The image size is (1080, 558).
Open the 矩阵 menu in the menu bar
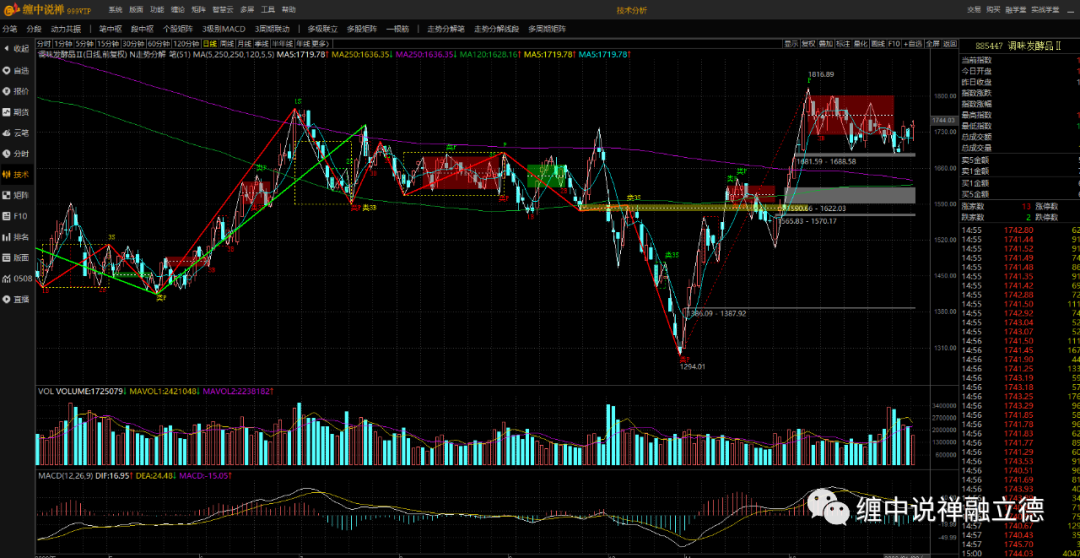point(198,10)
